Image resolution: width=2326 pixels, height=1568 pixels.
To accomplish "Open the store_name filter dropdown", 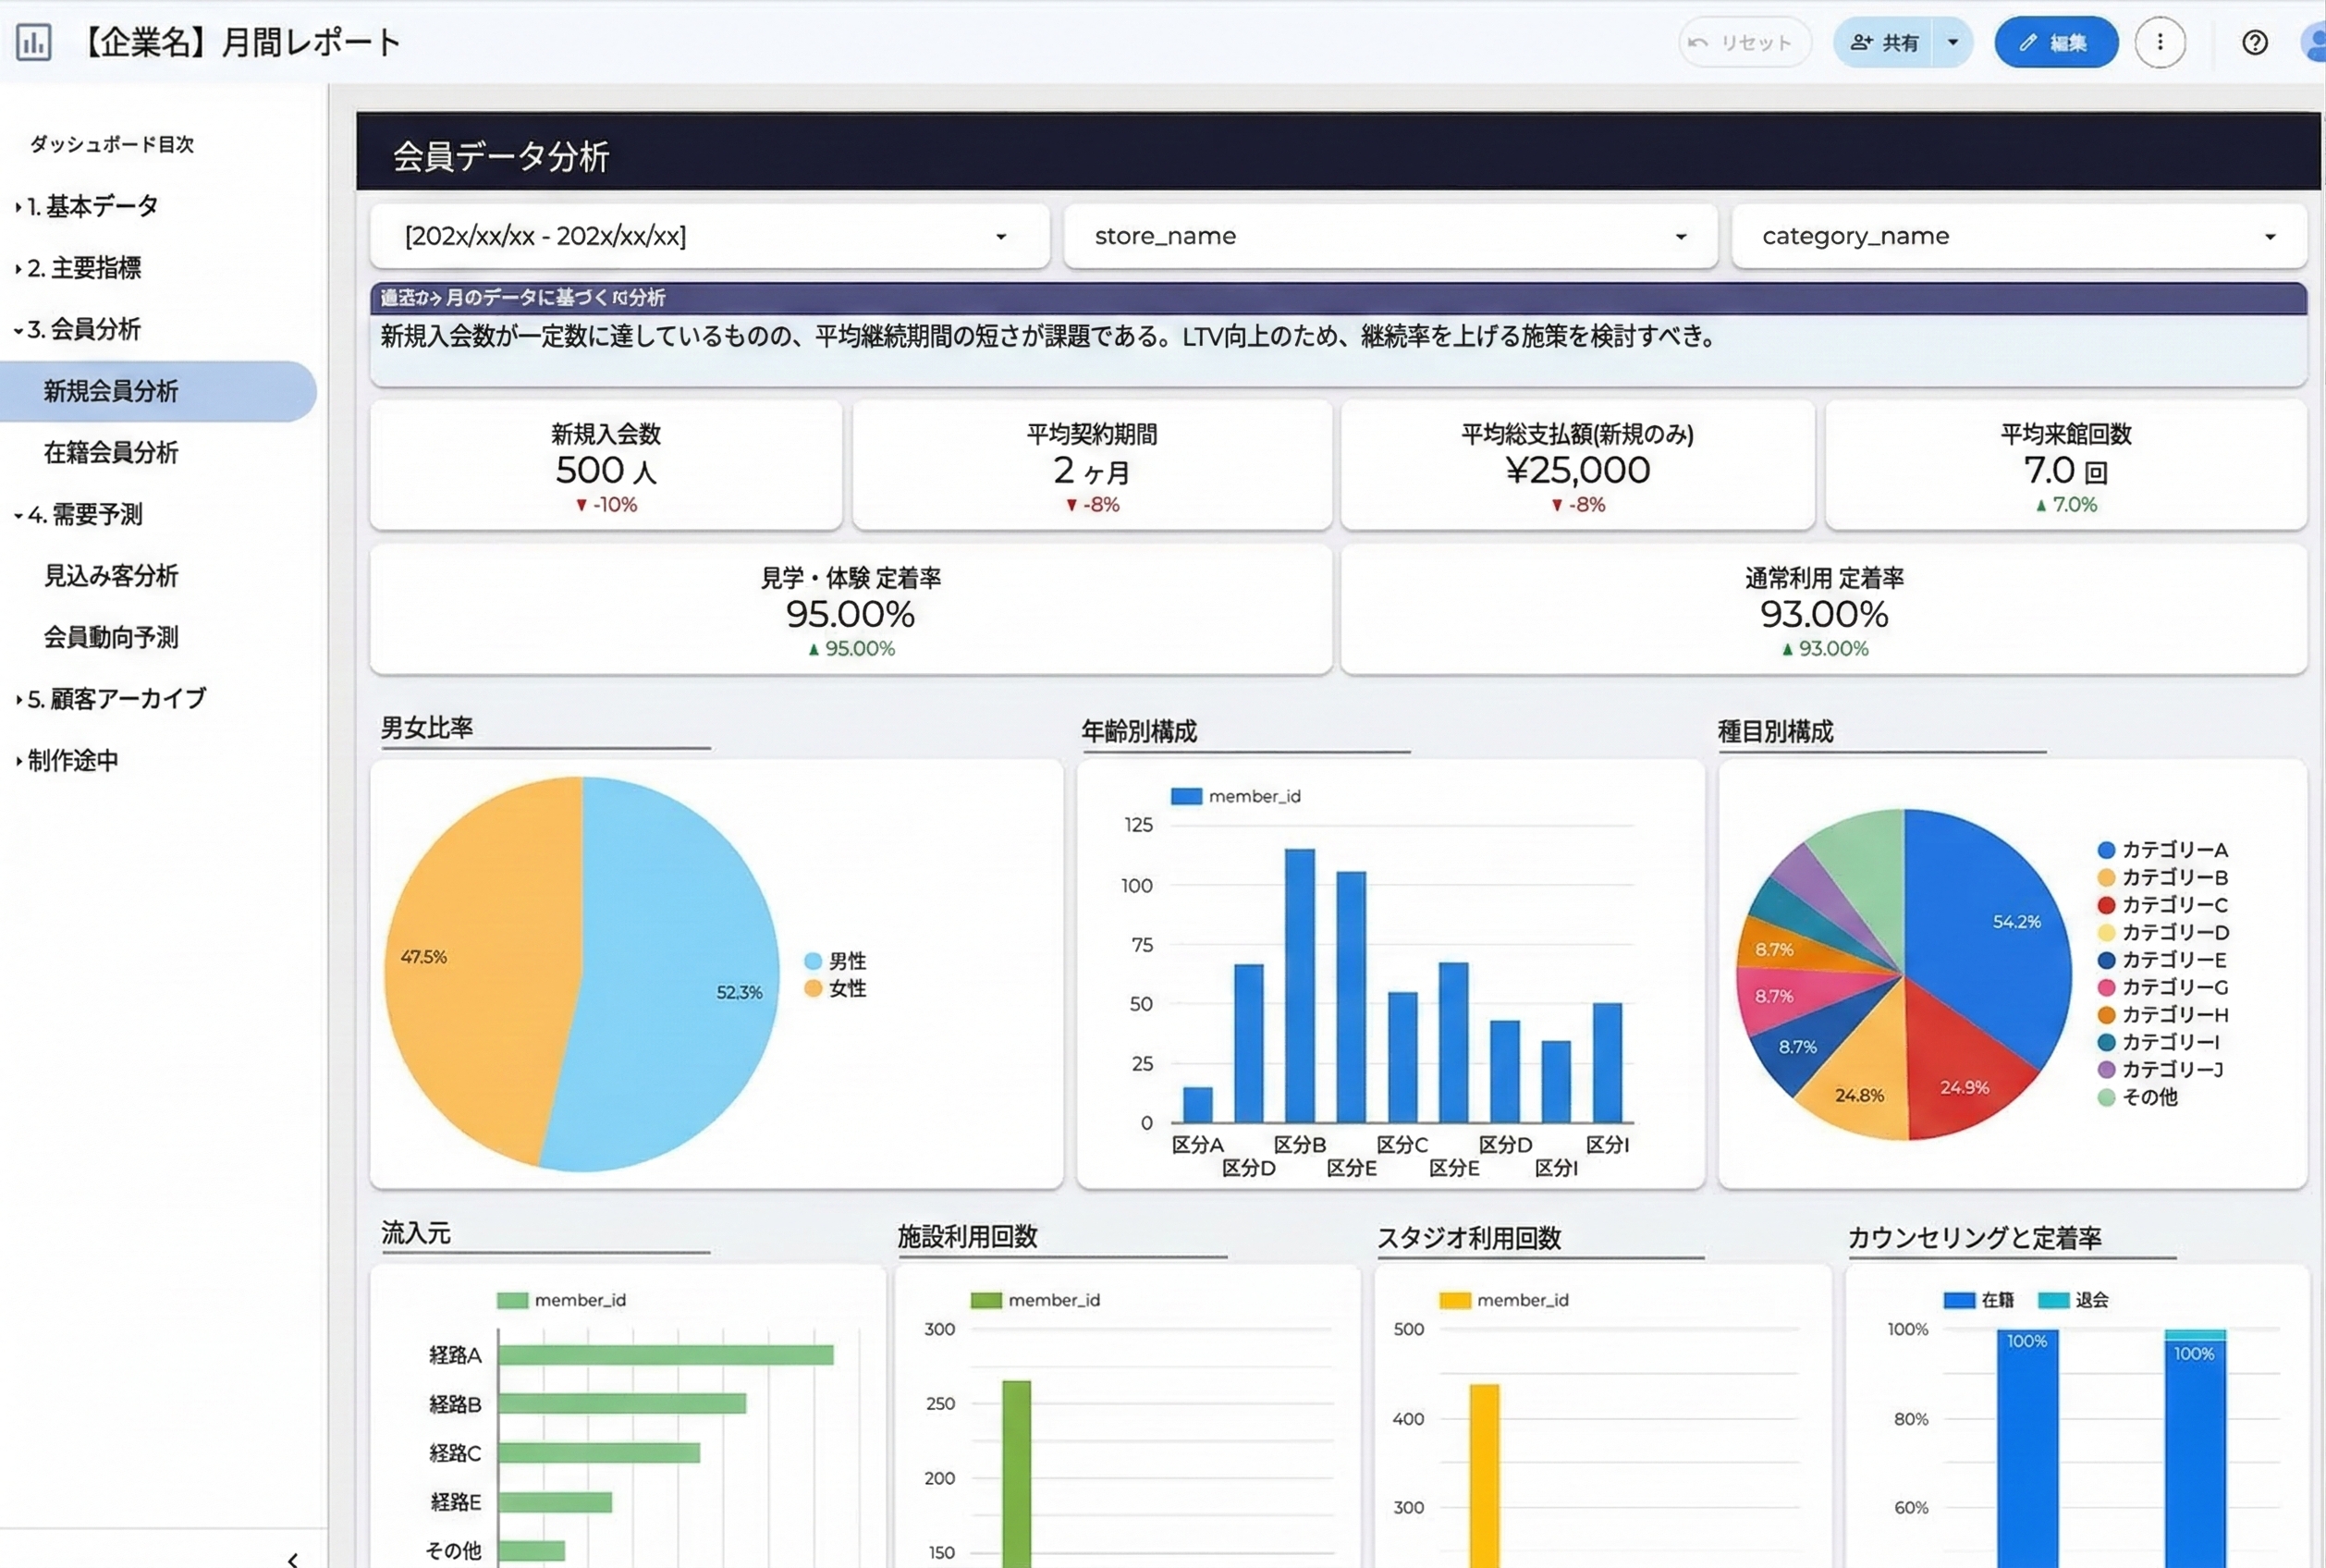I will pos(1390,236).
